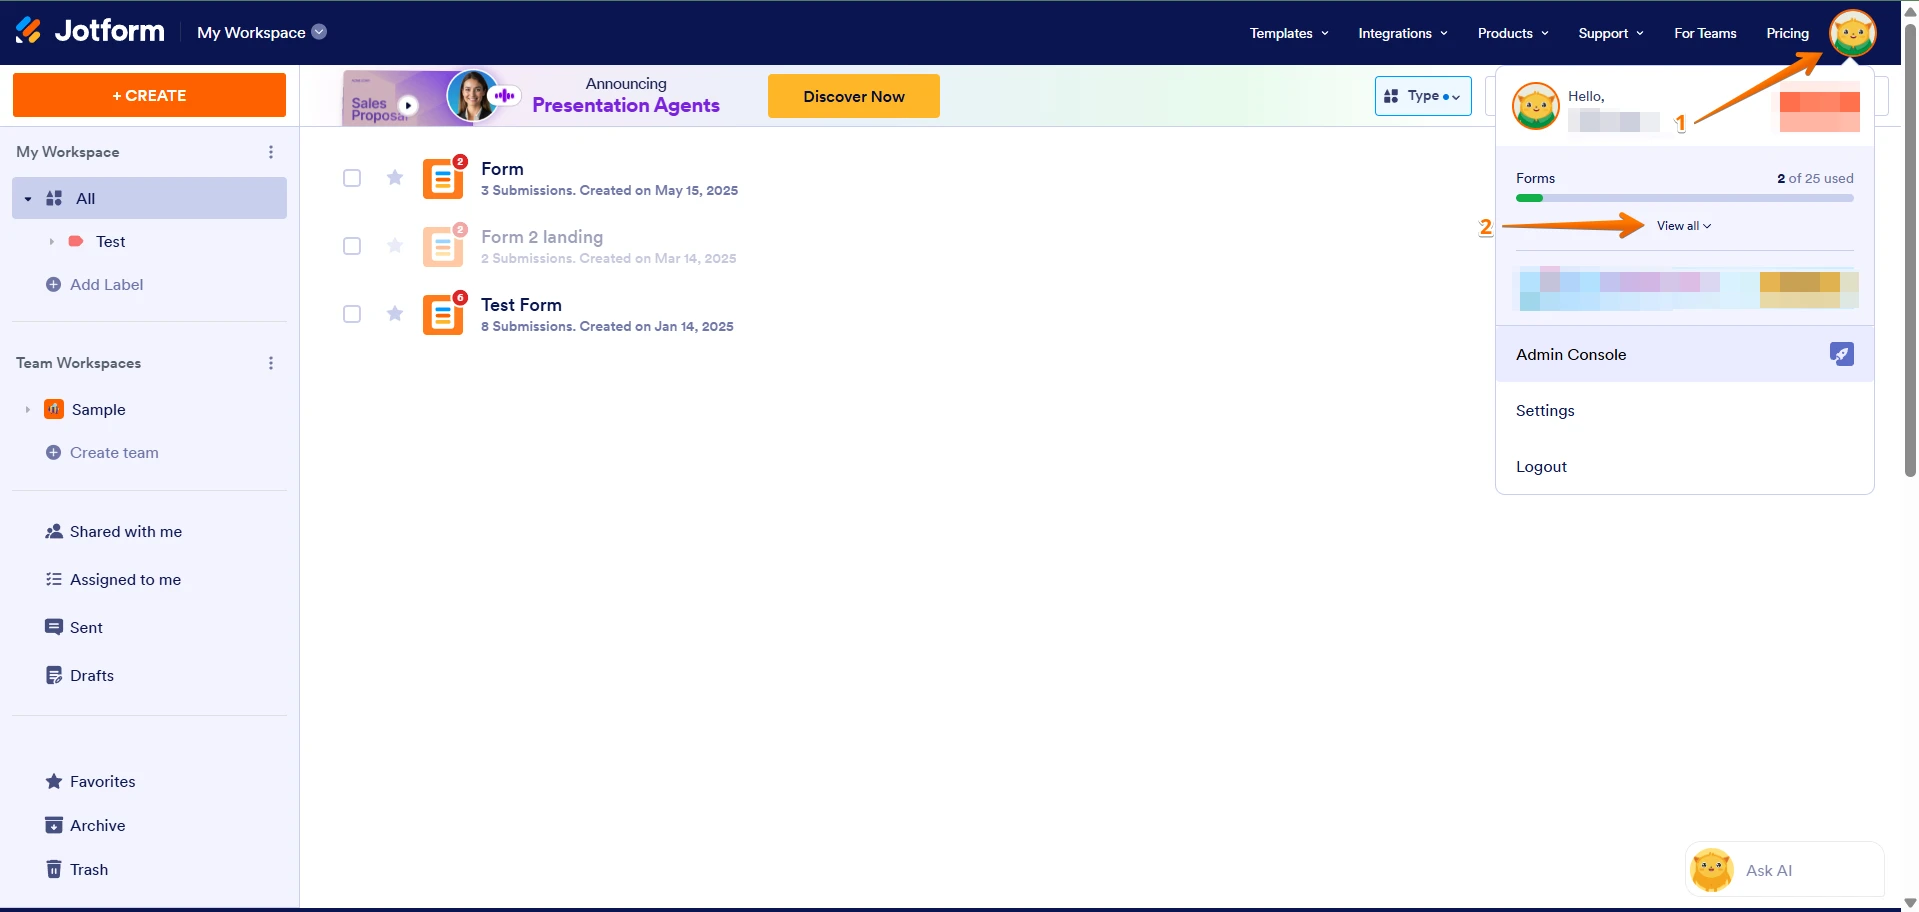This screenshot has width=1919, height=912.
Task: Open the Shared with me section
Action: click(x=125, y=531)
